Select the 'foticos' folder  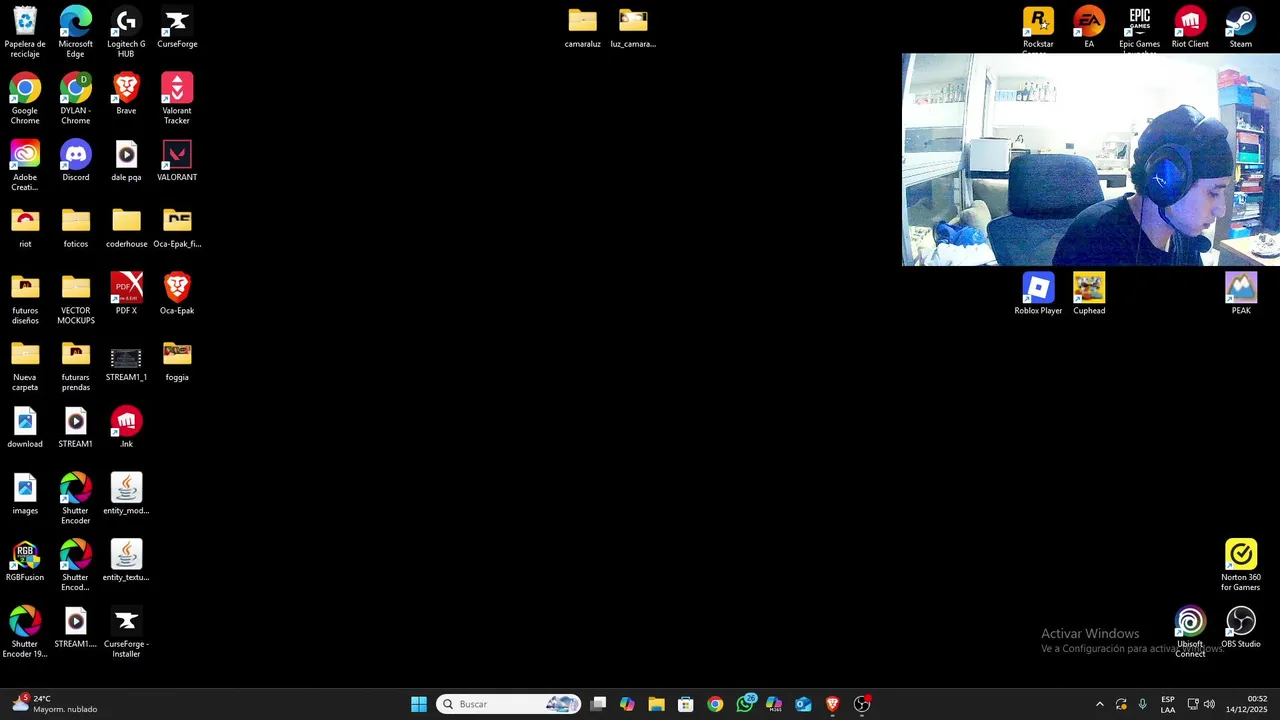click(x=75, y=227)
